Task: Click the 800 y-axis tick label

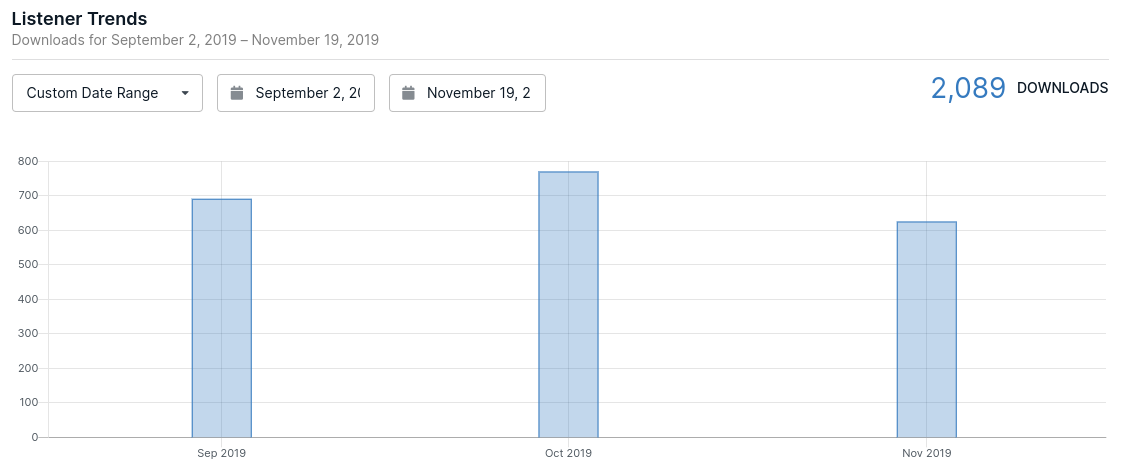Action: (28, 161)
